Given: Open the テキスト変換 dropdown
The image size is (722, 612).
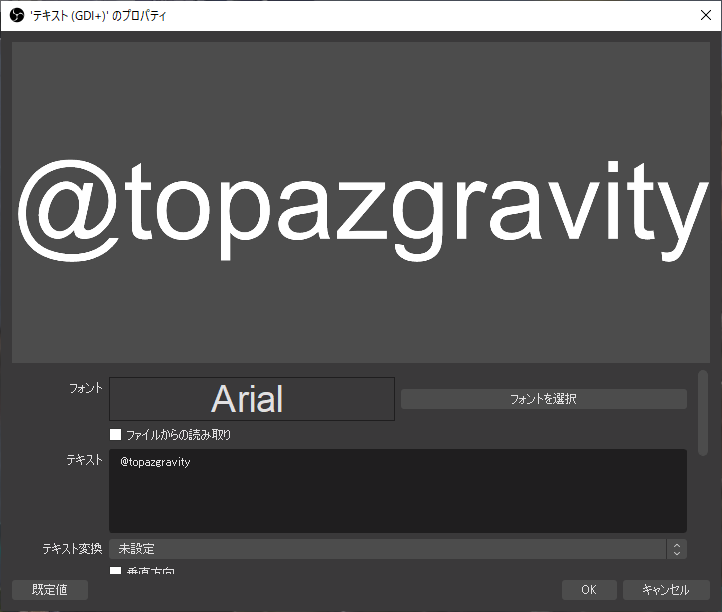Looking at the screenshot, I should 398,549.
